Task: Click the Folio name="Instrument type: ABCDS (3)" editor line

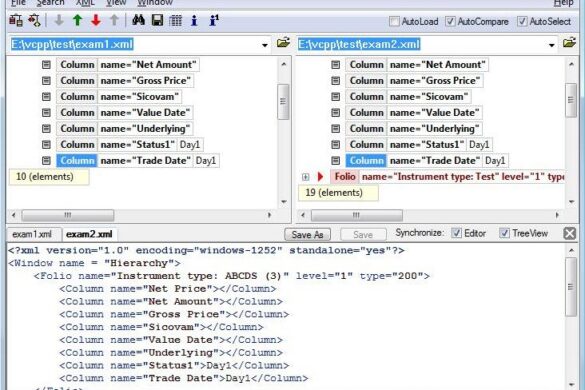Action: (x=232, y=276)
